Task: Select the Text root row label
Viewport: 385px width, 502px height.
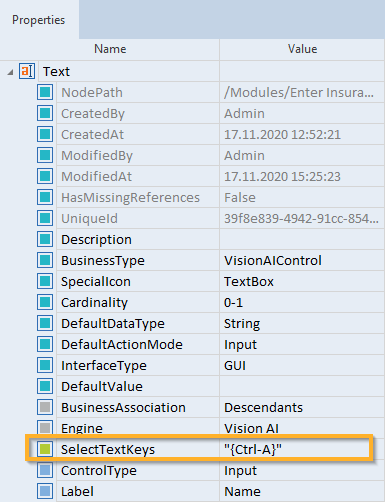Action: (56, 71)
